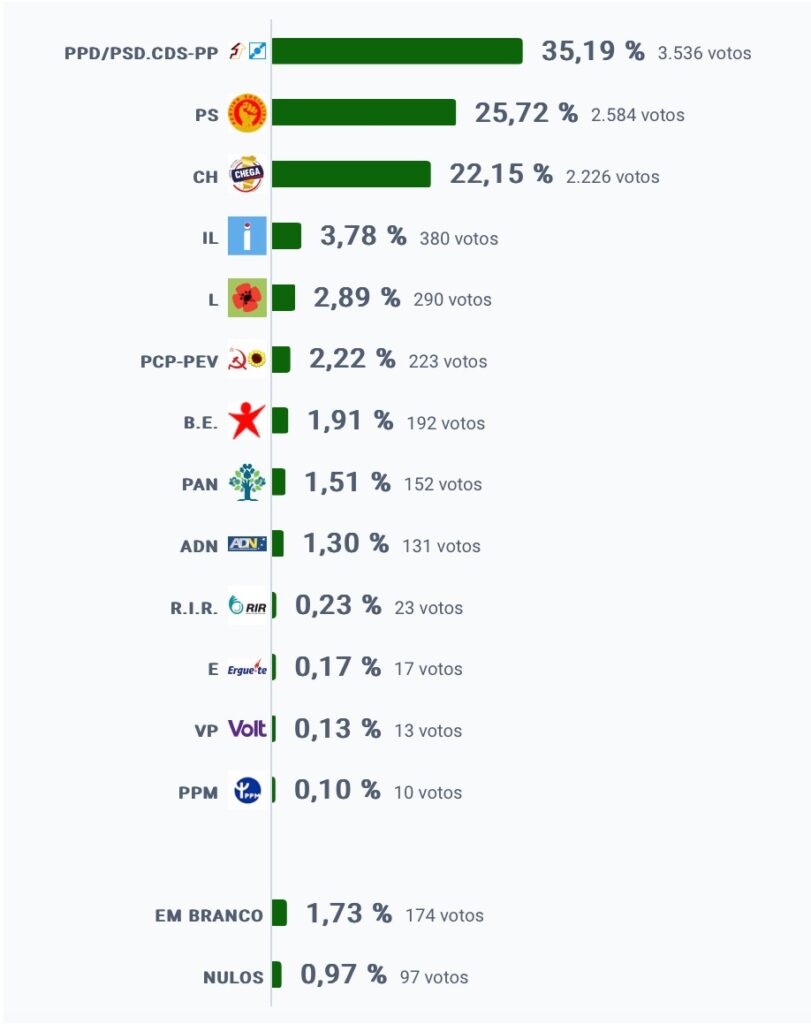Click the PPD/PSD.CDS-PP coalition logos
The width and height of the screenshot is (811, 1024).
point(247,51)
